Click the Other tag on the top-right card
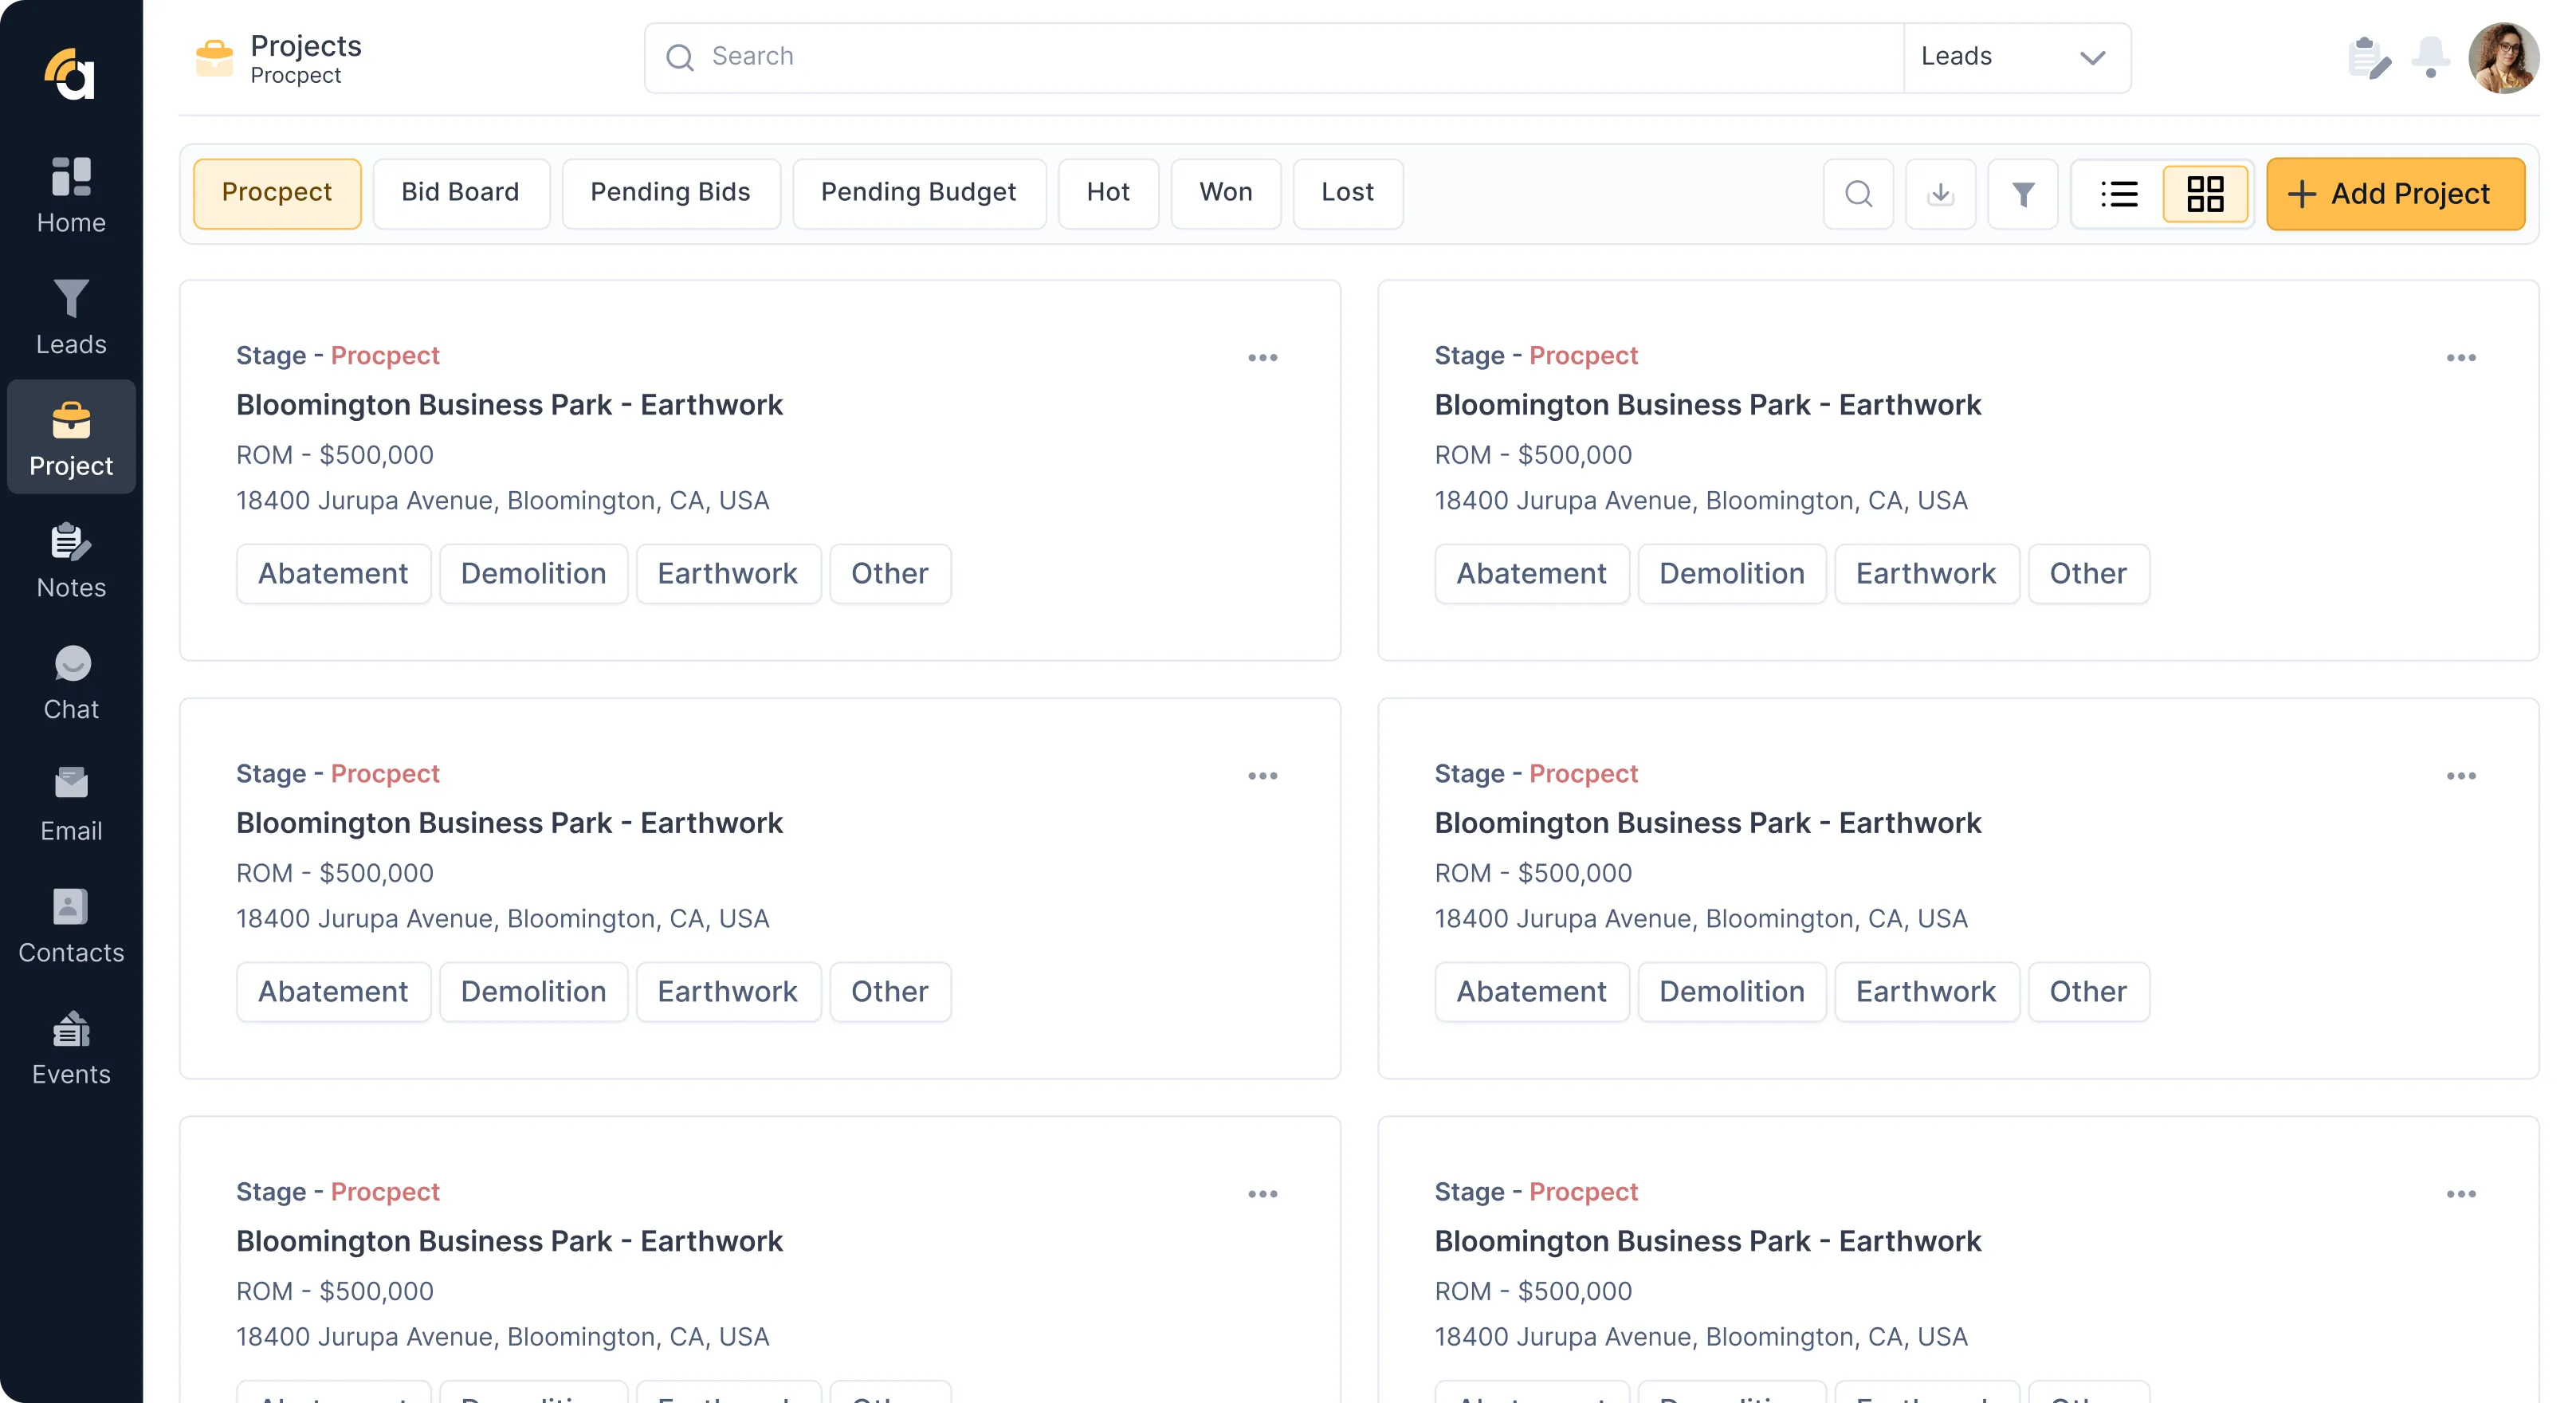Viewport: 2576px width, 1403px height. pos(2088,574)
